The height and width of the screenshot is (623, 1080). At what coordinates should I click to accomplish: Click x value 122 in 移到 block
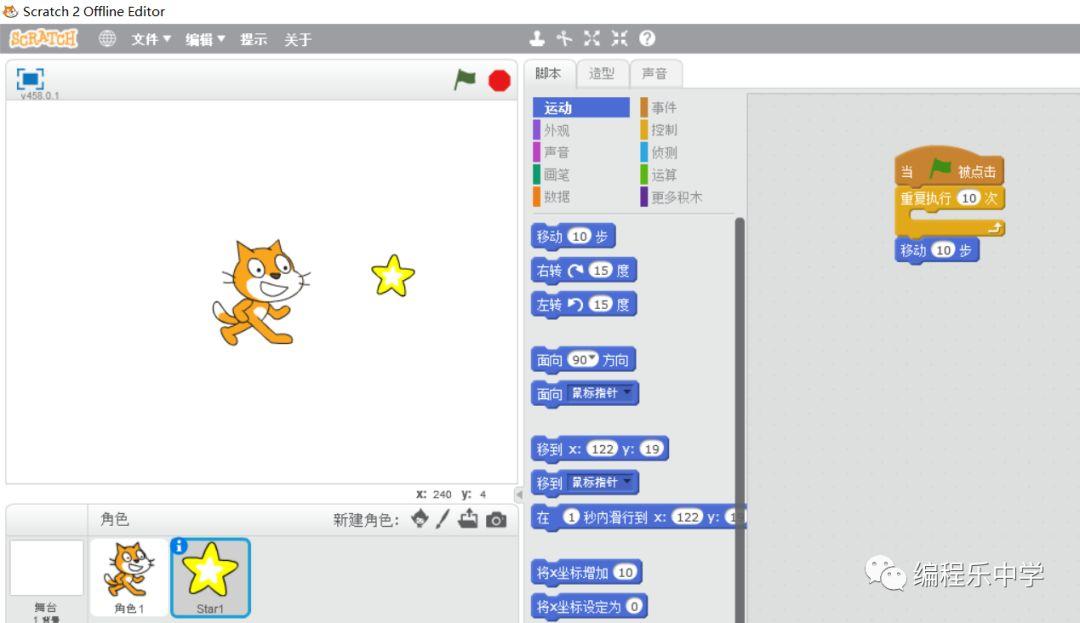coord(602,449)
